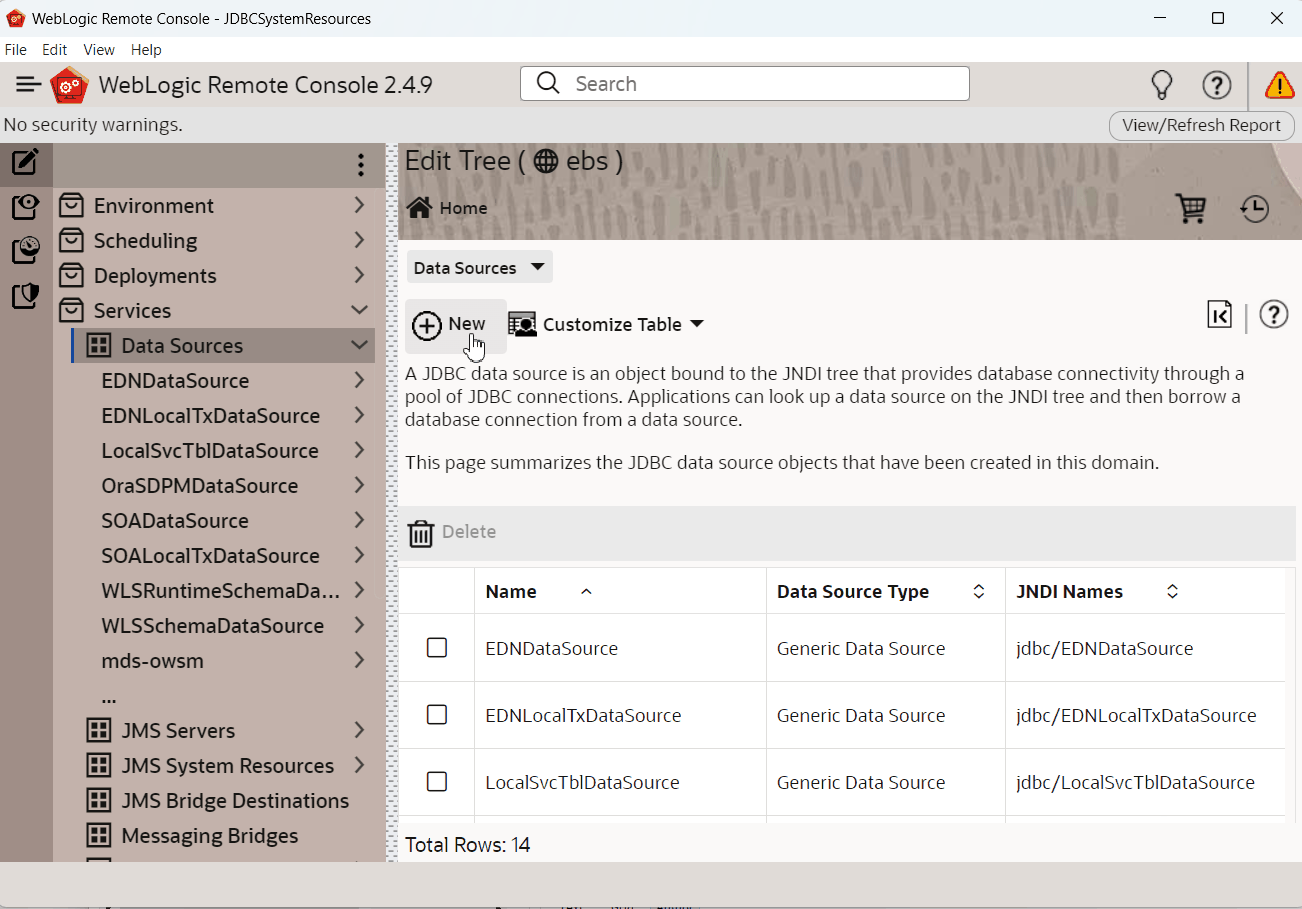Click the WebLogic Remote Console logo
Viewport: 1302px width, 909px height.
69,85
